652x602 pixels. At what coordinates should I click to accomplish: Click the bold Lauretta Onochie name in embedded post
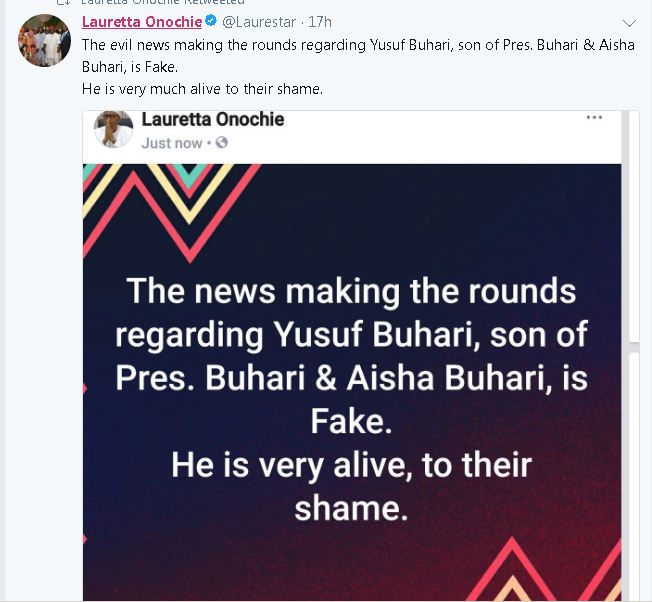point(213,119)
